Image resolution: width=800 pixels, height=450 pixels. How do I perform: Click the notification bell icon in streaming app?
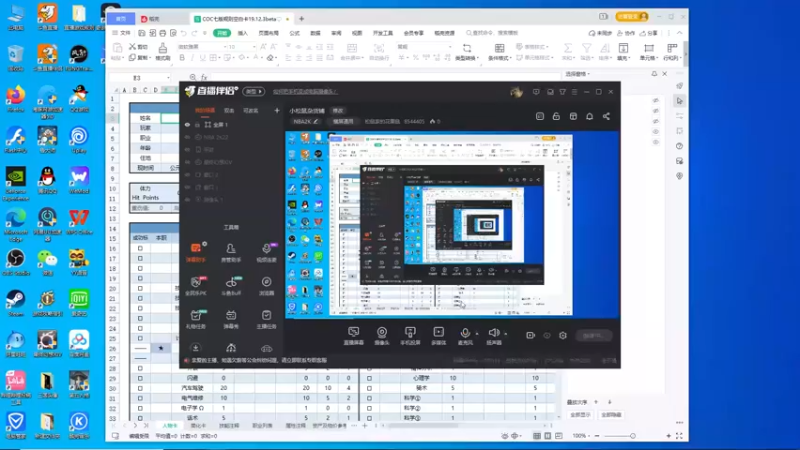(589, 116)
